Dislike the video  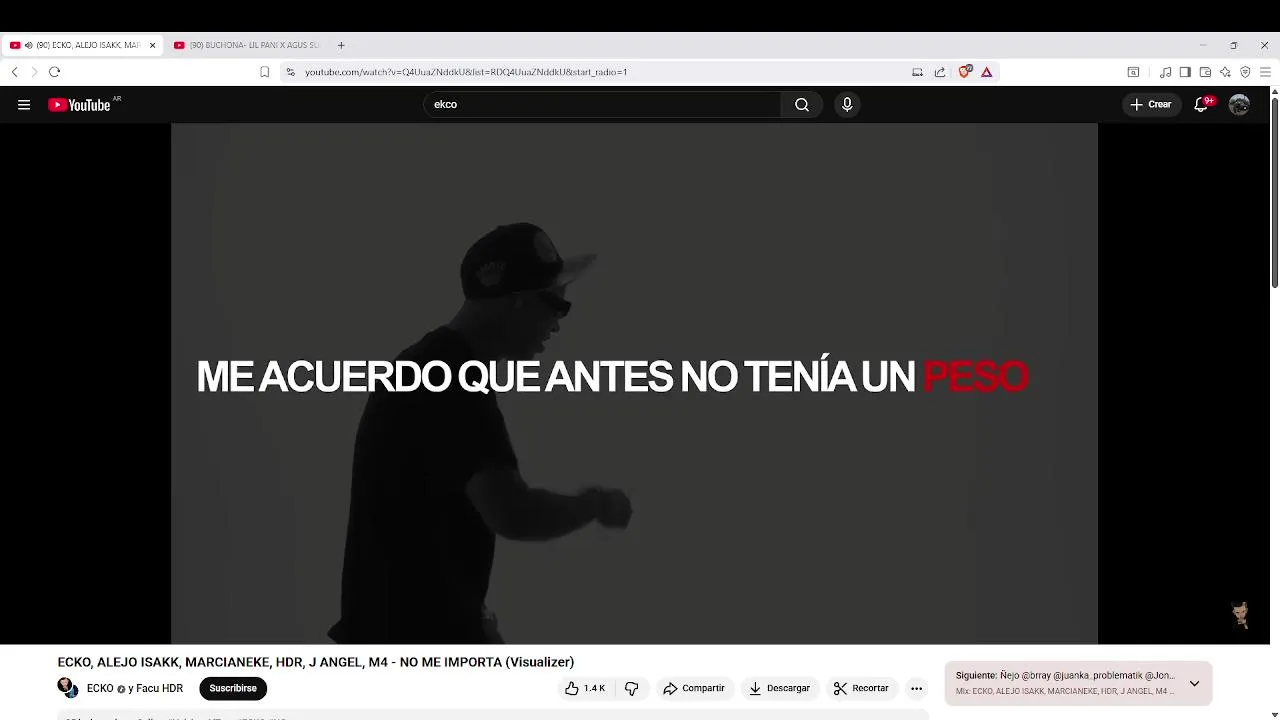(632, 688)
